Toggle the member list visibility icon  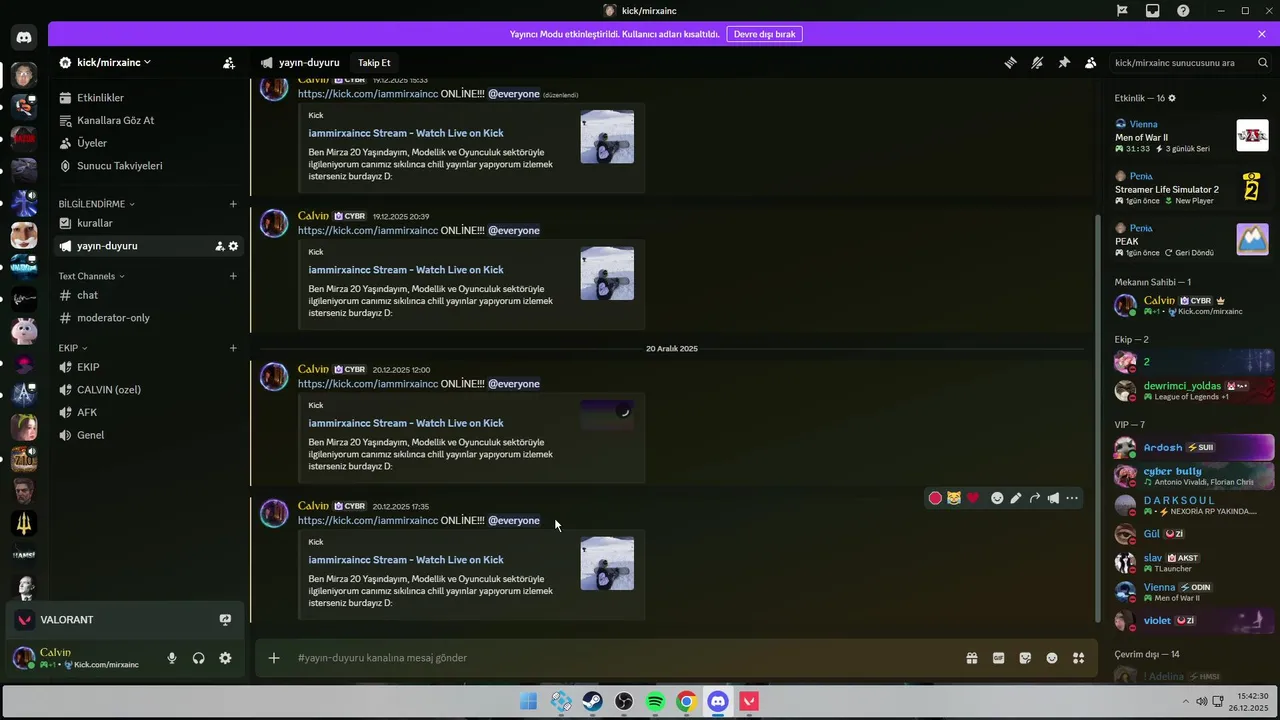point(1091,62)
